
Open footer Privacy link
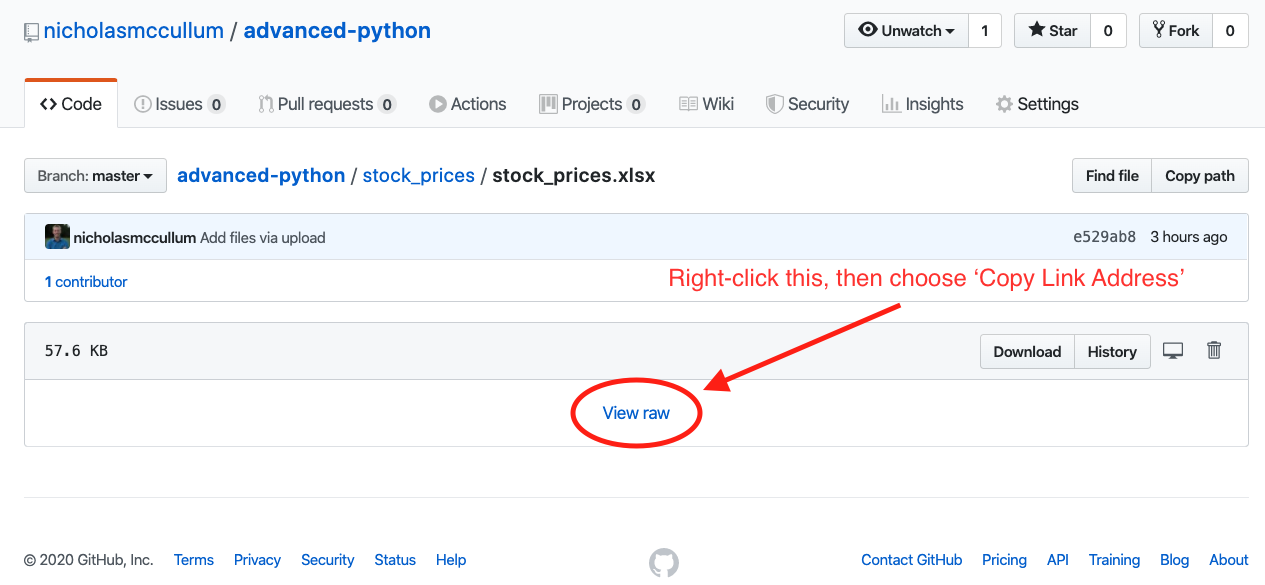pyautogui.click(x=257, y=560)
